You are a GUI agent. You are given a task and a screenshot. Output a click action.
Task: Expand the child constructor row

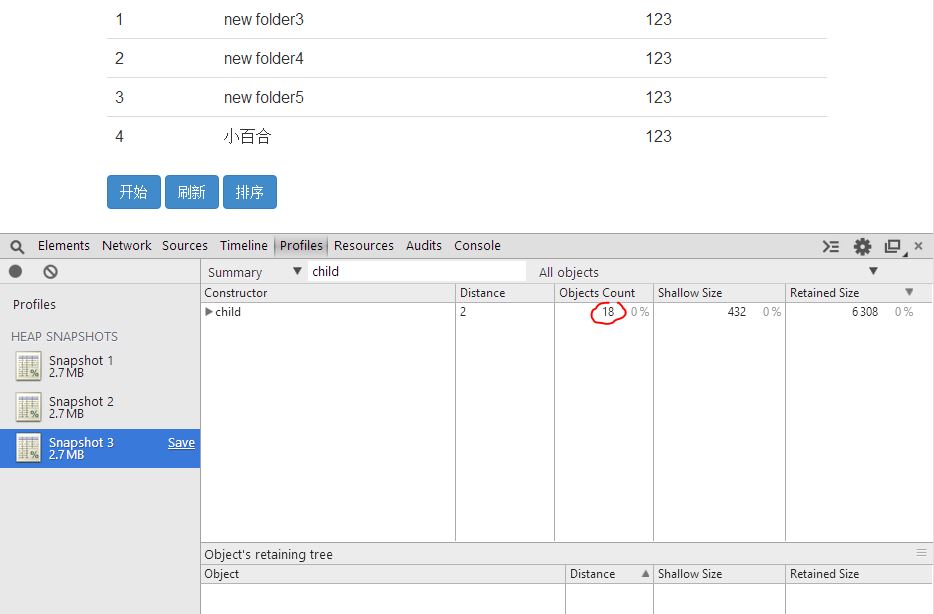pos(209,312)
